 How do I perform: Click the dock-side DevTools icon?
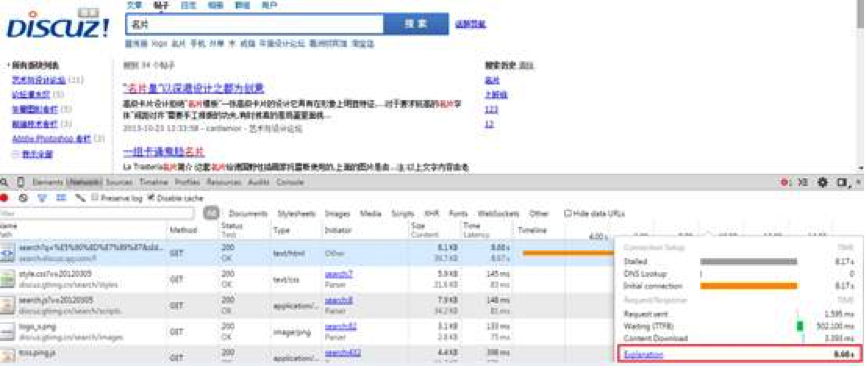[842, 182]
